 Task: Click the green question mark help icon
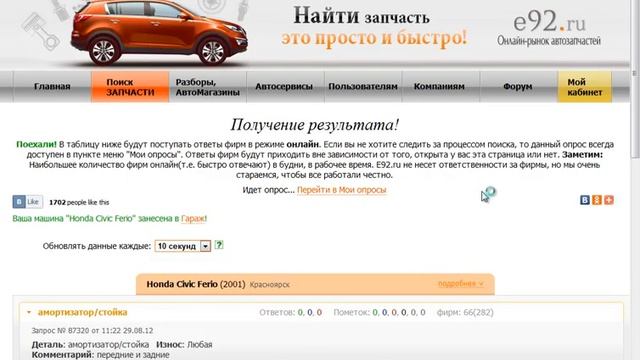219,245
